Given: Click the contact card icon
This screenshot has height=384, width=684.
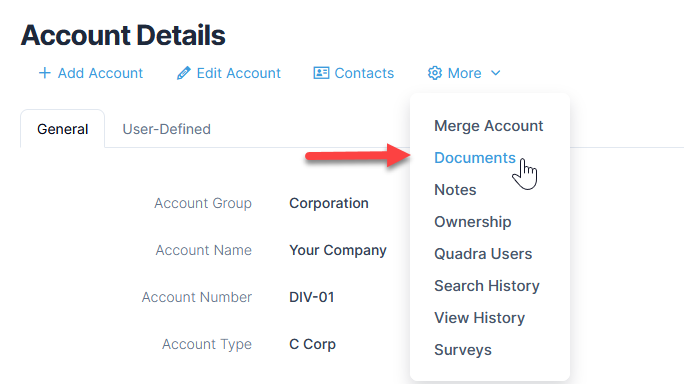Looking at the screenshot, I should [321, 73].
